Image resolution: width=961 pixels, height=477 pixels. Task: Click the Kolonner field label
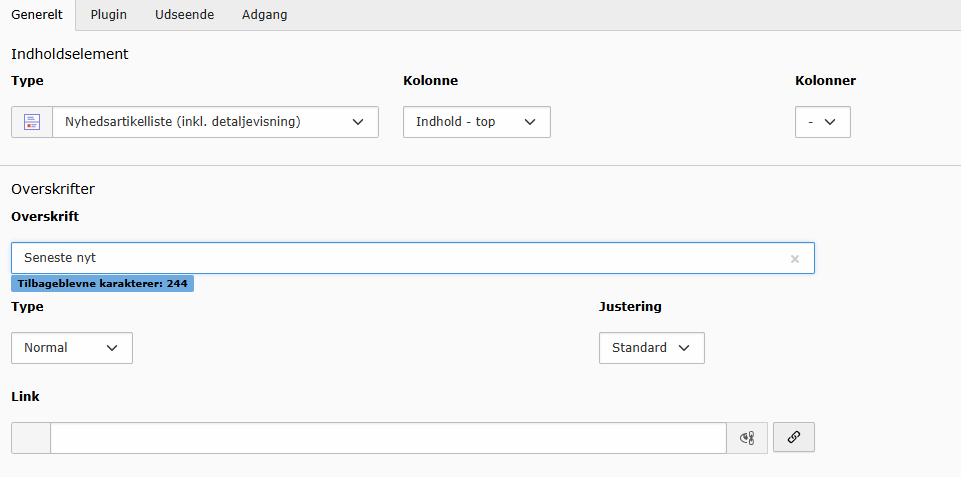[826, 80]
